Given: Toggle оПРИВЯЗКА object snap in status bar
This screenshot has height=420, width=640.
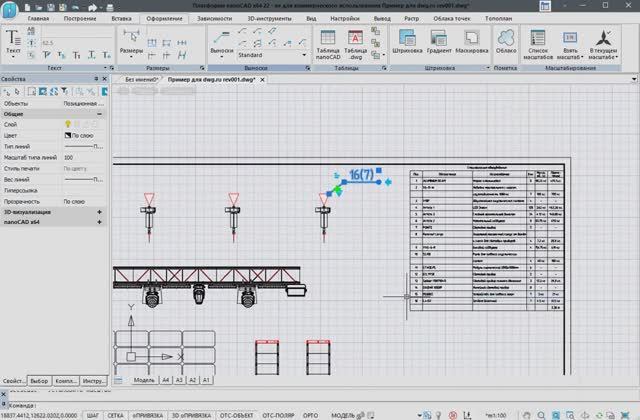Looking at the screenshot, I should (x=147, y=415).
